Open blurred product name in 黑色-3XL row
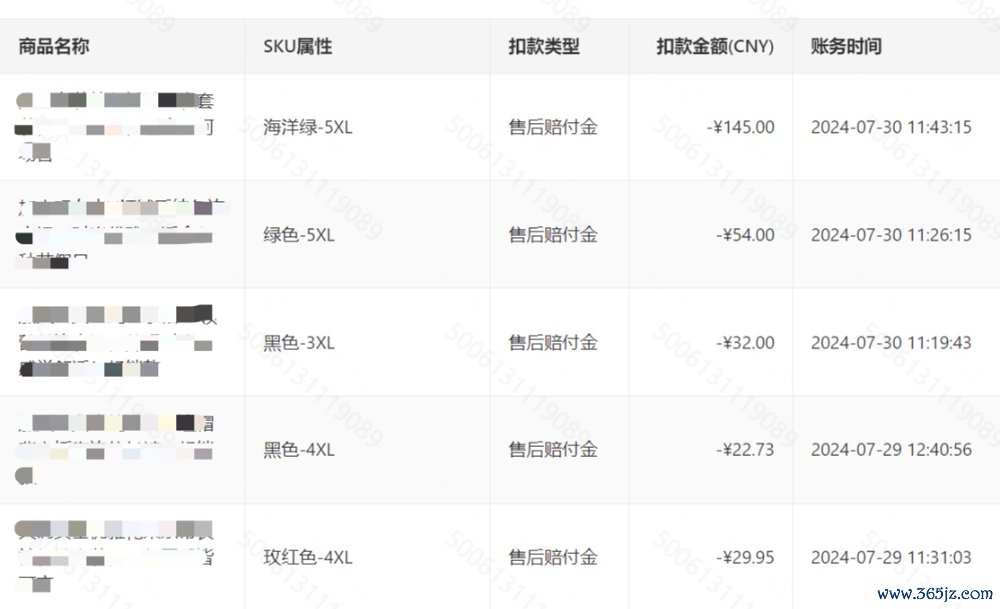 point(115,342)
